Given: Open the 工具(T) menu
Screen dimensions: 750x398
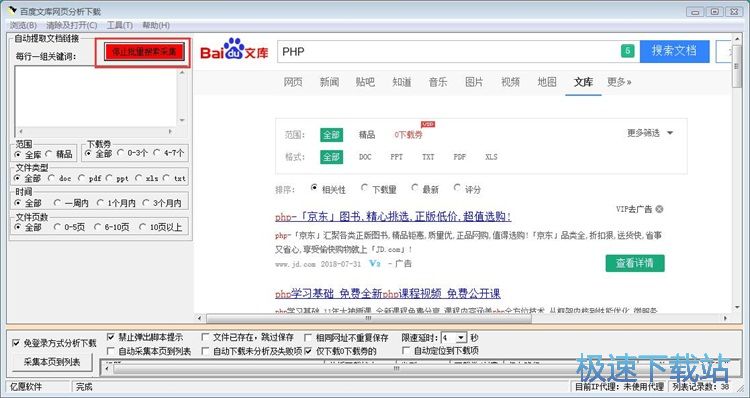Looking at the screenshot, I should coord(120,25).
